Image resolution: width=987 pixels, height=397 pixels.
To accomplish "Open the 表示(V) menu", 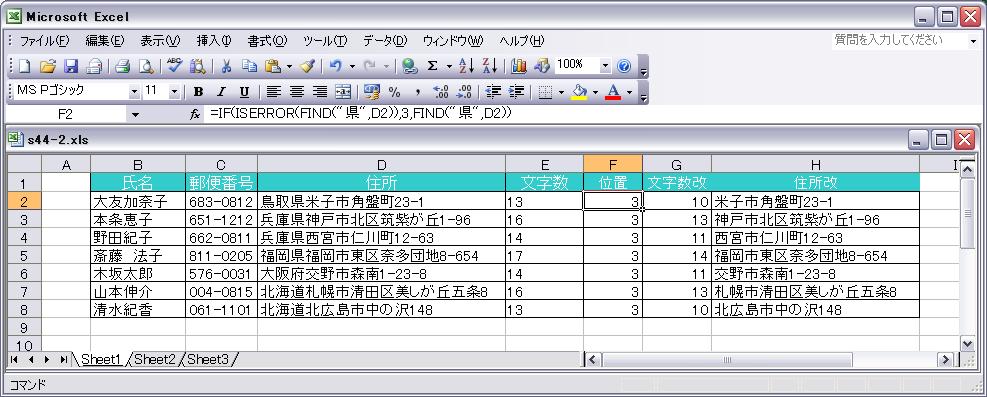I will [160, 41].
